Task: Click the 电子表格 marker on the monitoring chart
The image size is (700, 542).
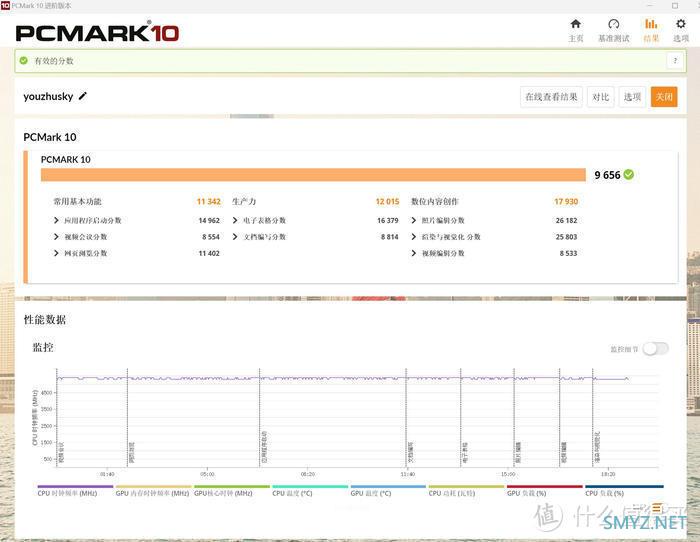Action: (x=465, y=452)
